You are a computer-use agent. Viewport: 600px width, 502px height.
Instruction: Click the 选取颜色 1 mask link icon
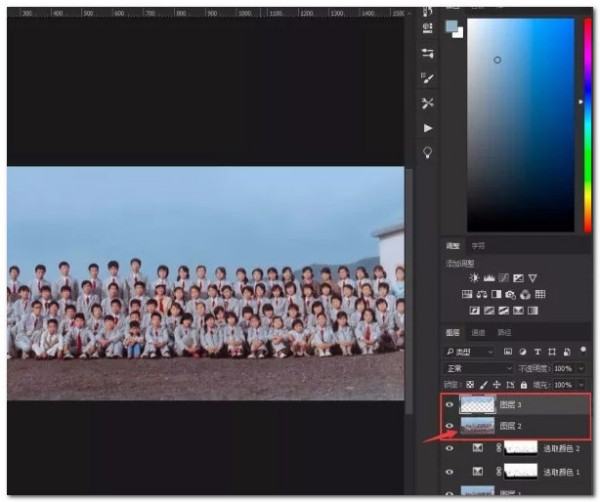[499, 471]
